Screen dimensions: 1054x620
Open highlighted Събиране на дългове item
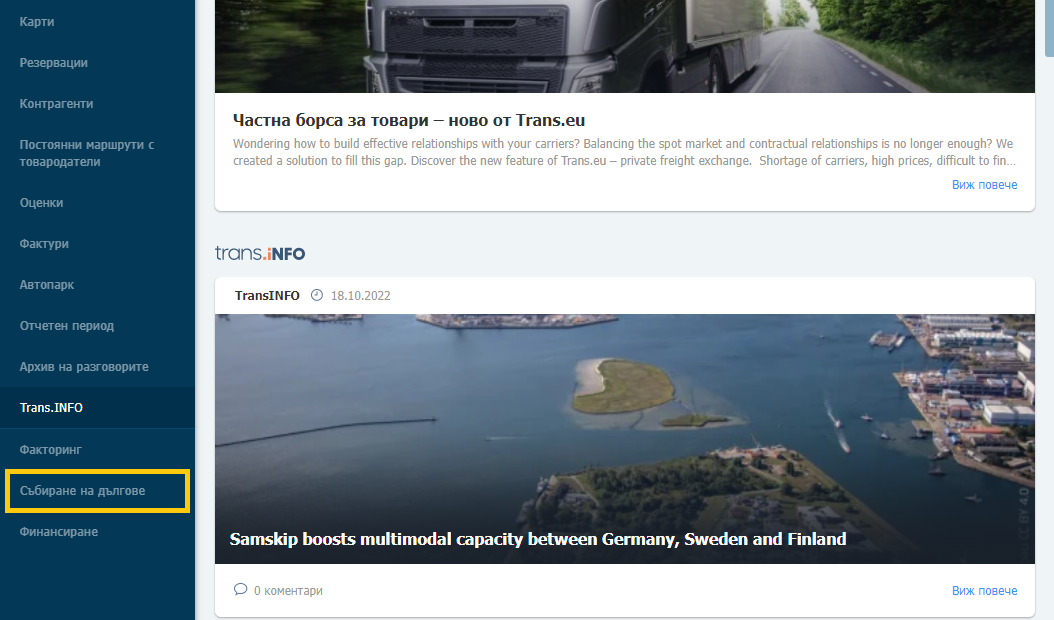97,491
